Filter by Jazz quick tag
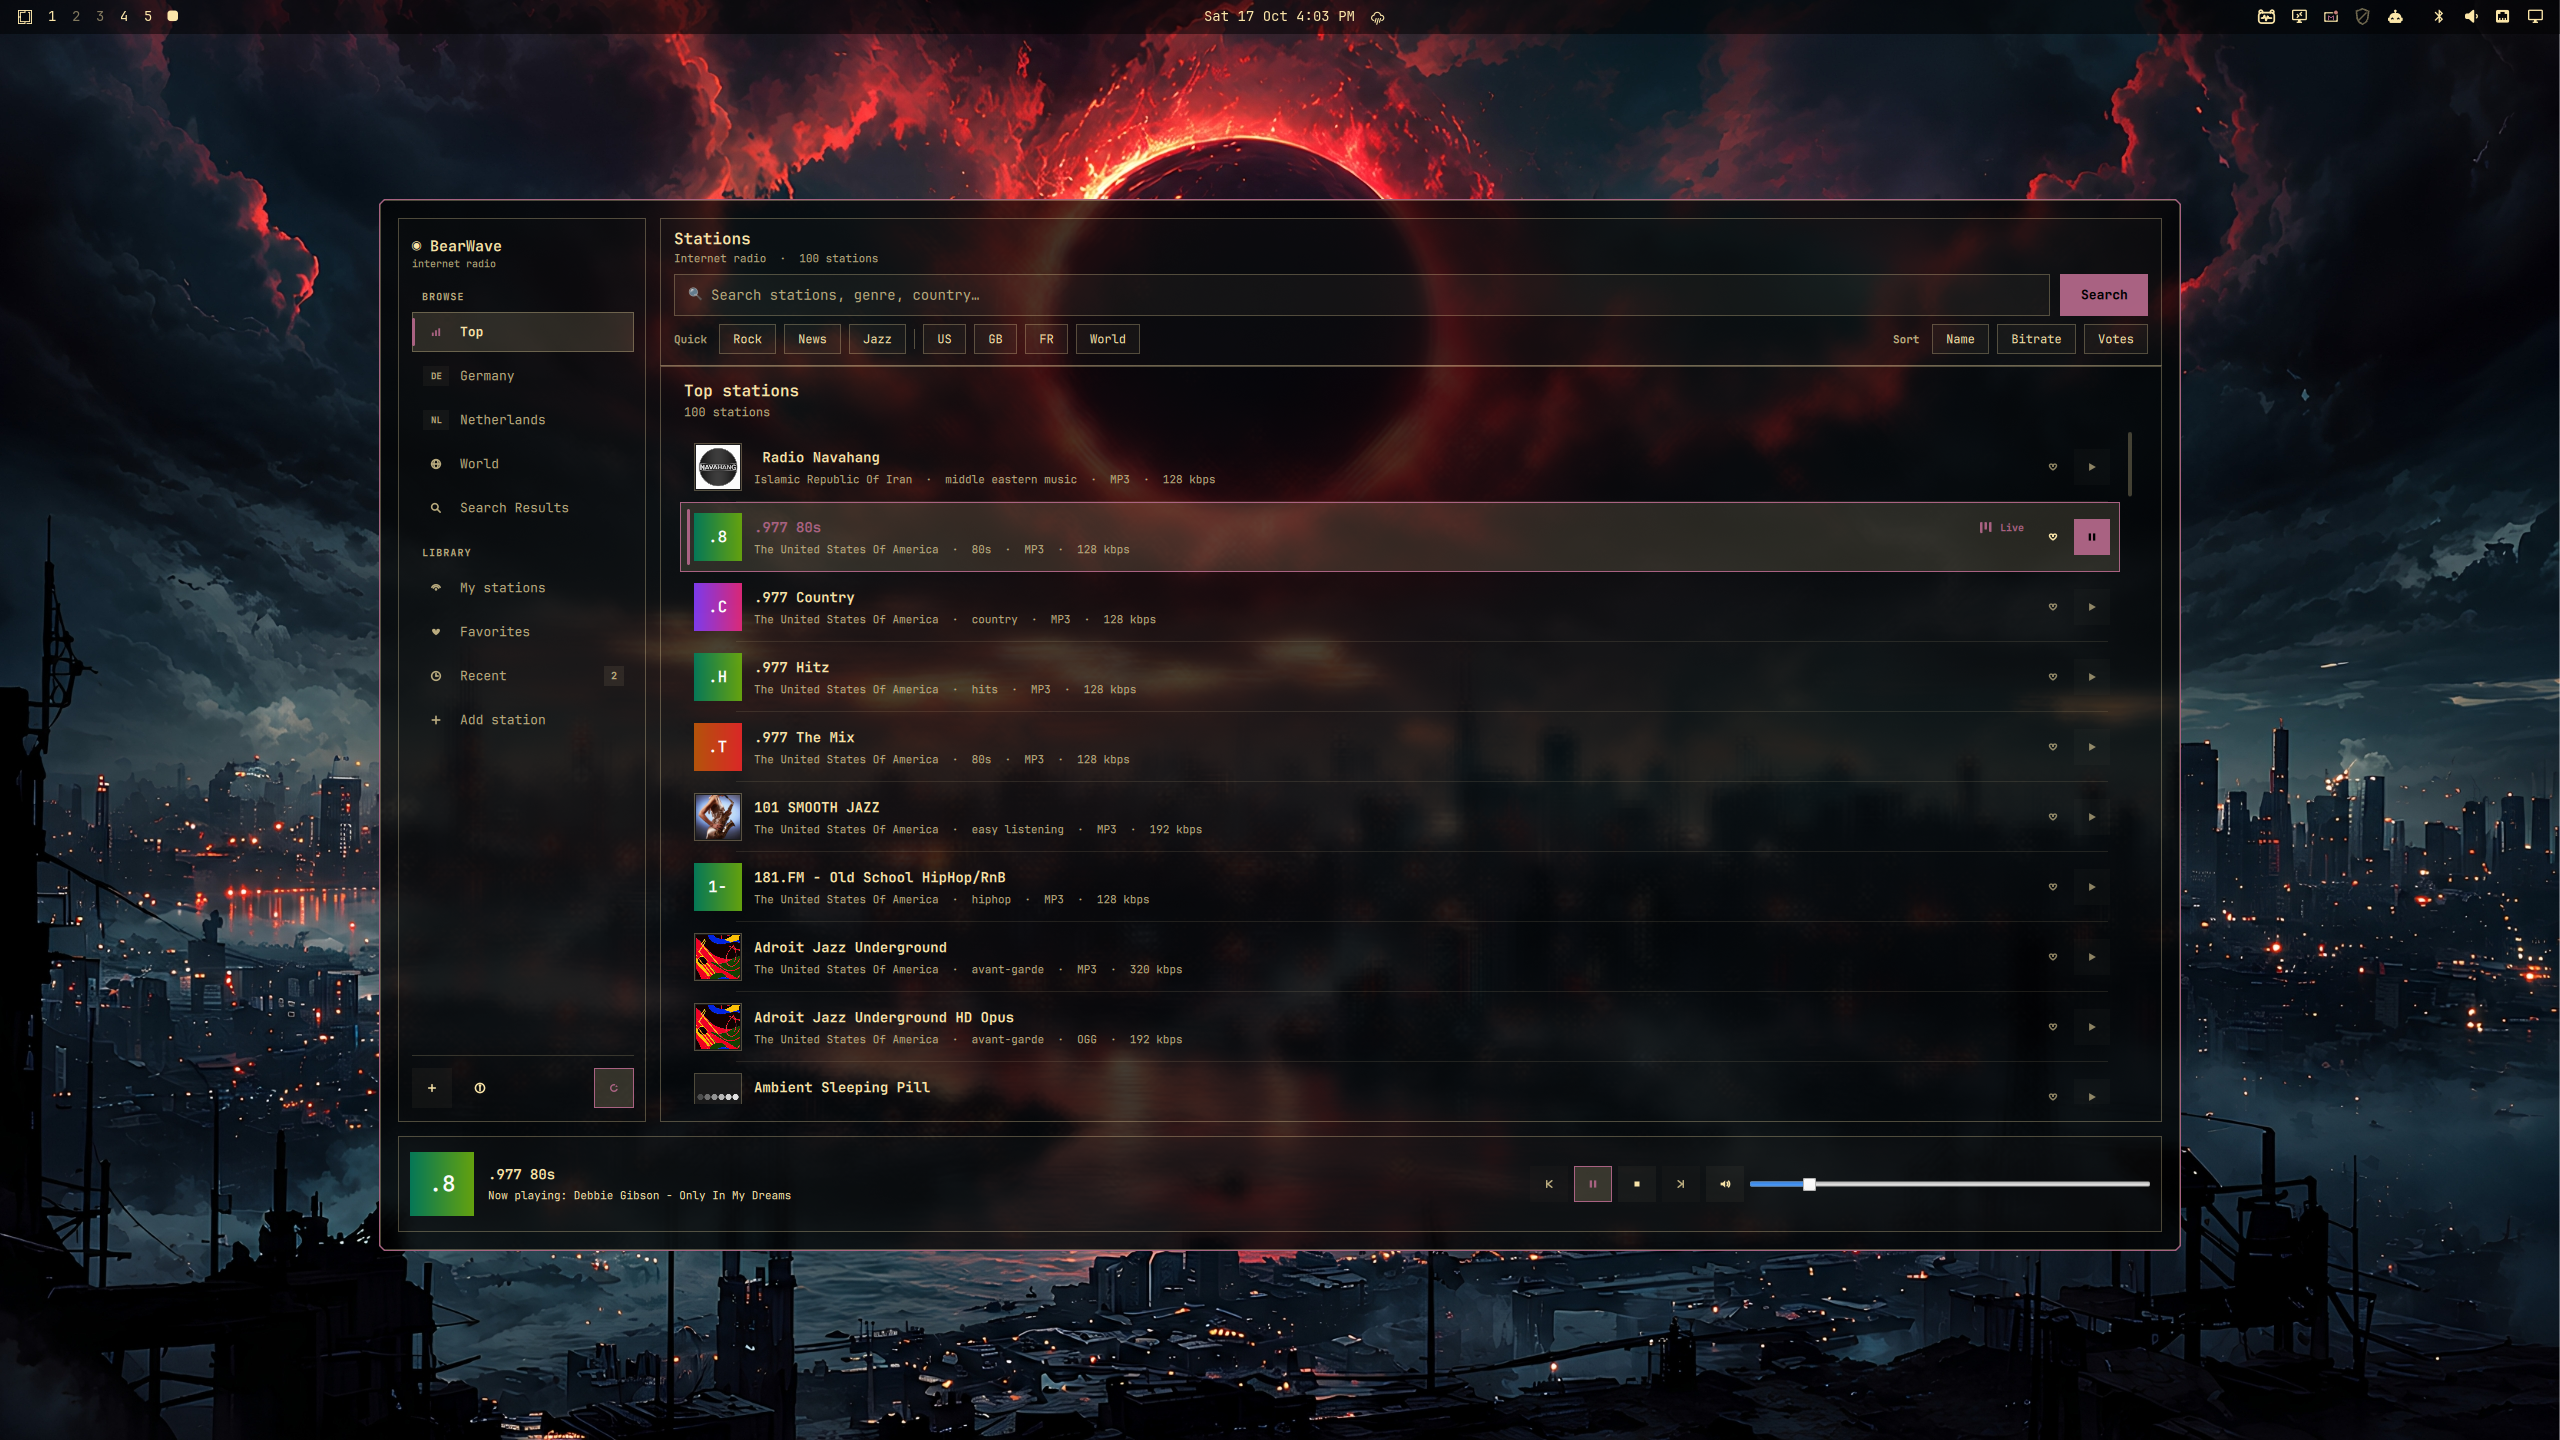 point(877,339)
